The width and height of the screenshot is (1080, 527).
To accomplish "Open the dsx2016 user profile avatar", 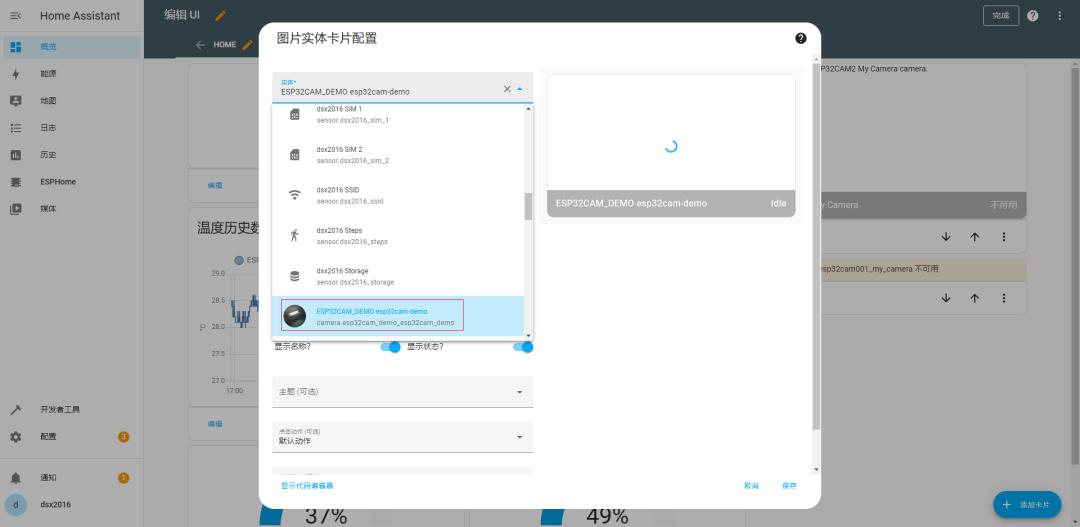I will coord(16,504).
